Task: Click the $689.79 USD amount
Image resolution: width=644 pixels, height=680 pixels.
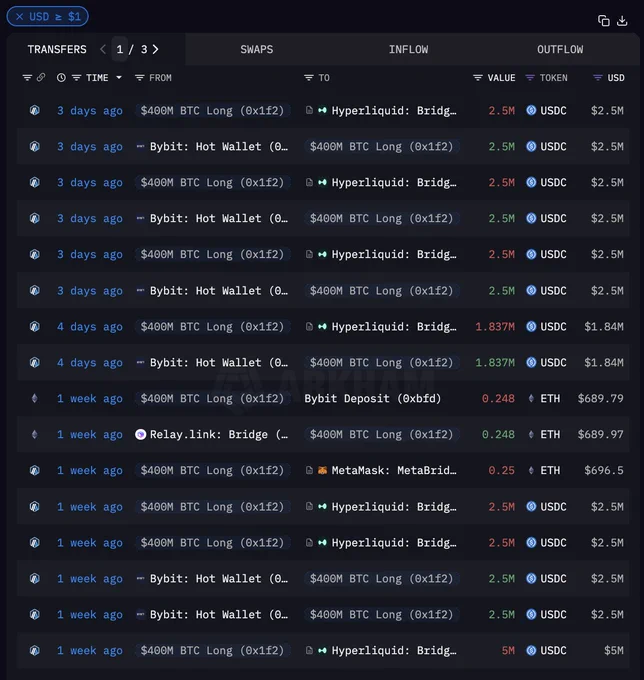Action: 600,399
